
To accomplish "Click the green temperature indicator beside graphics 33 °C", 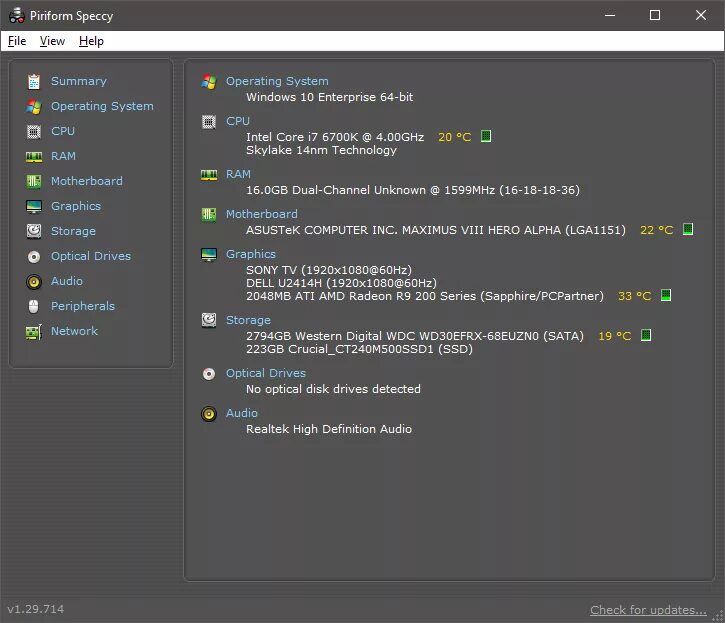I will 665,295.
